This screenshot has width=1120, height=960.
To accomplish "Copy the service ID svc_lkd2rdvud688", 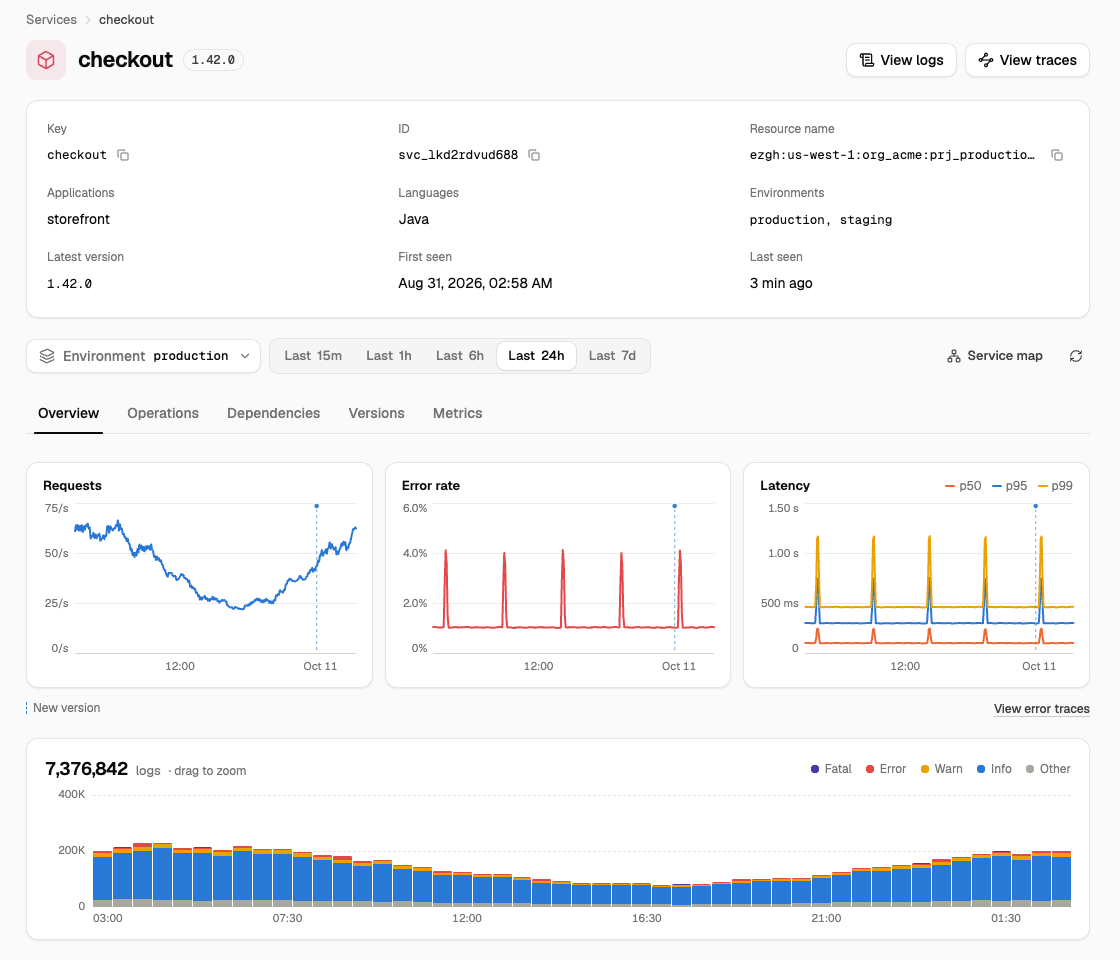I will point(534,155).
